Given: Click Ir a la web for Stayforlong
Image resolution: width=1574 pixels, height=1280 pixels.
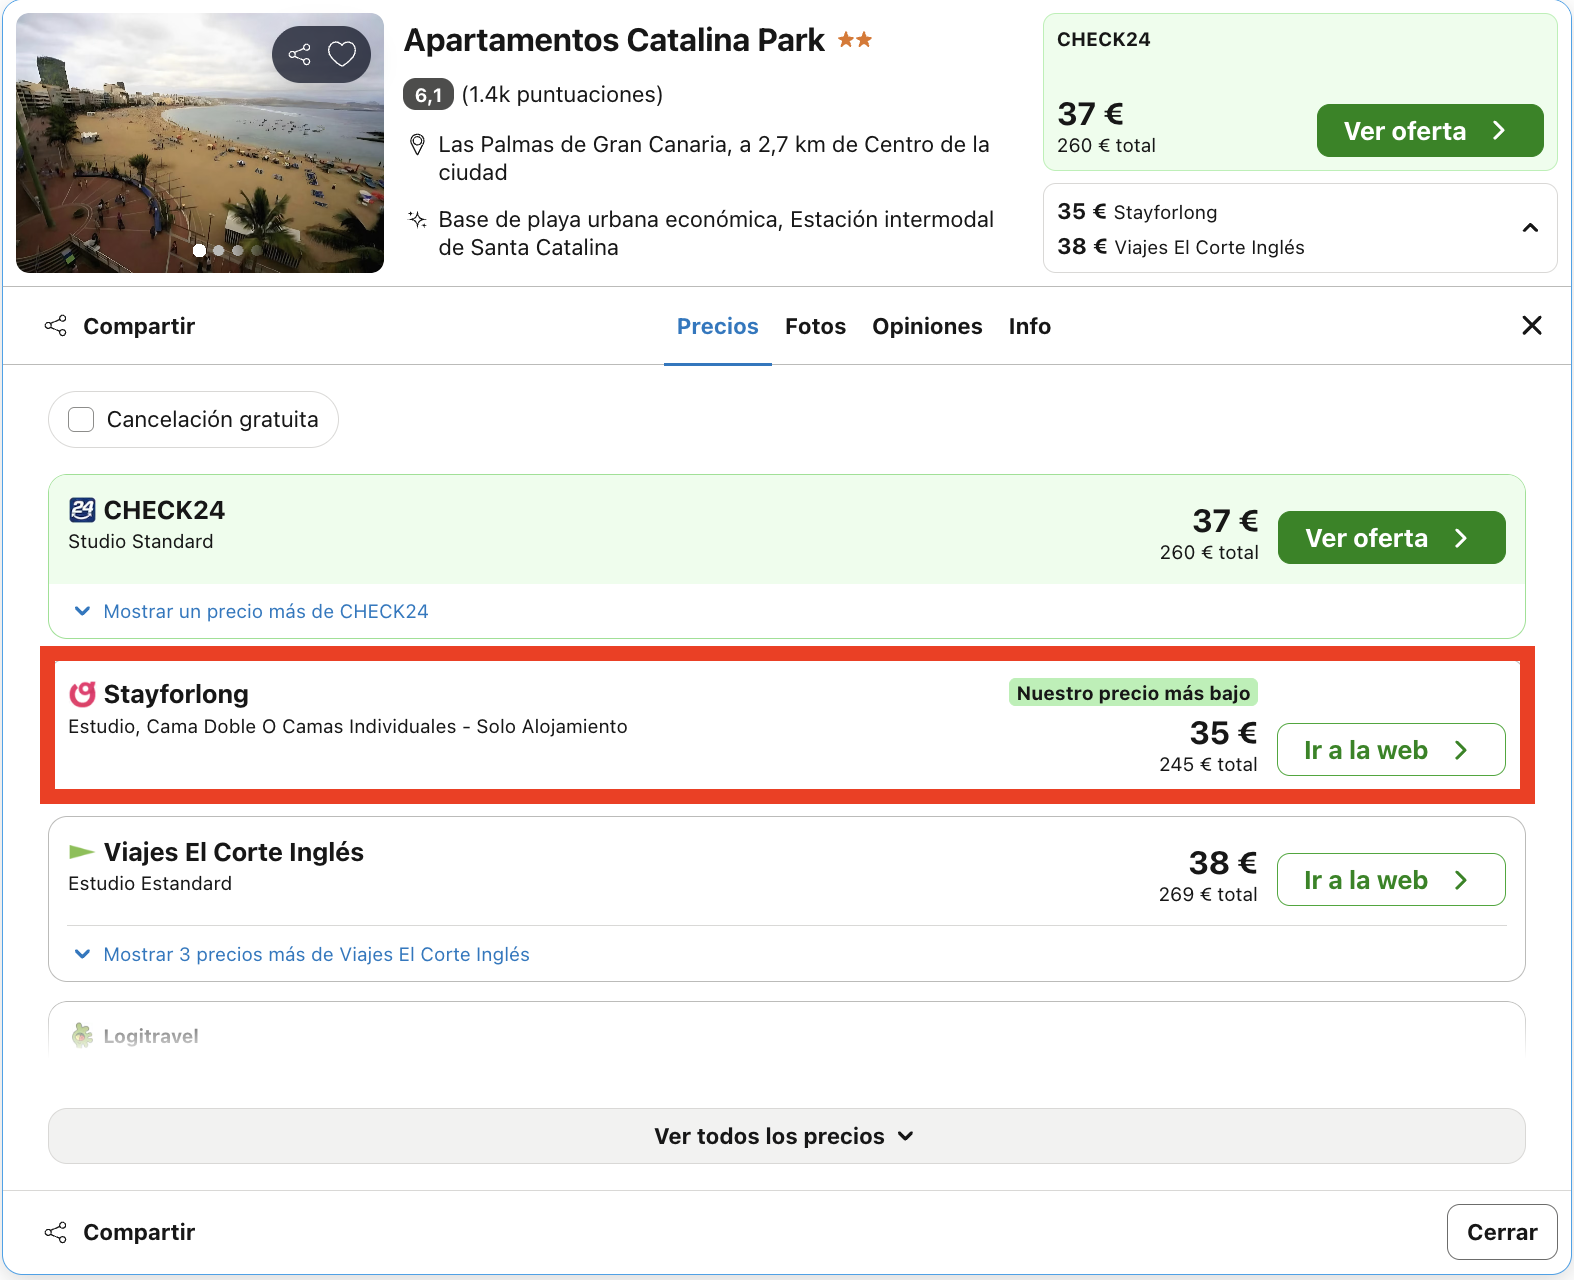Looking at the screenshot, I should 1391,750.
